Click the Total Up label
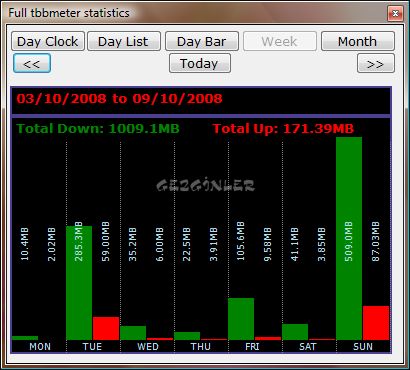410x370 pixels. click(x=283, y=129)
